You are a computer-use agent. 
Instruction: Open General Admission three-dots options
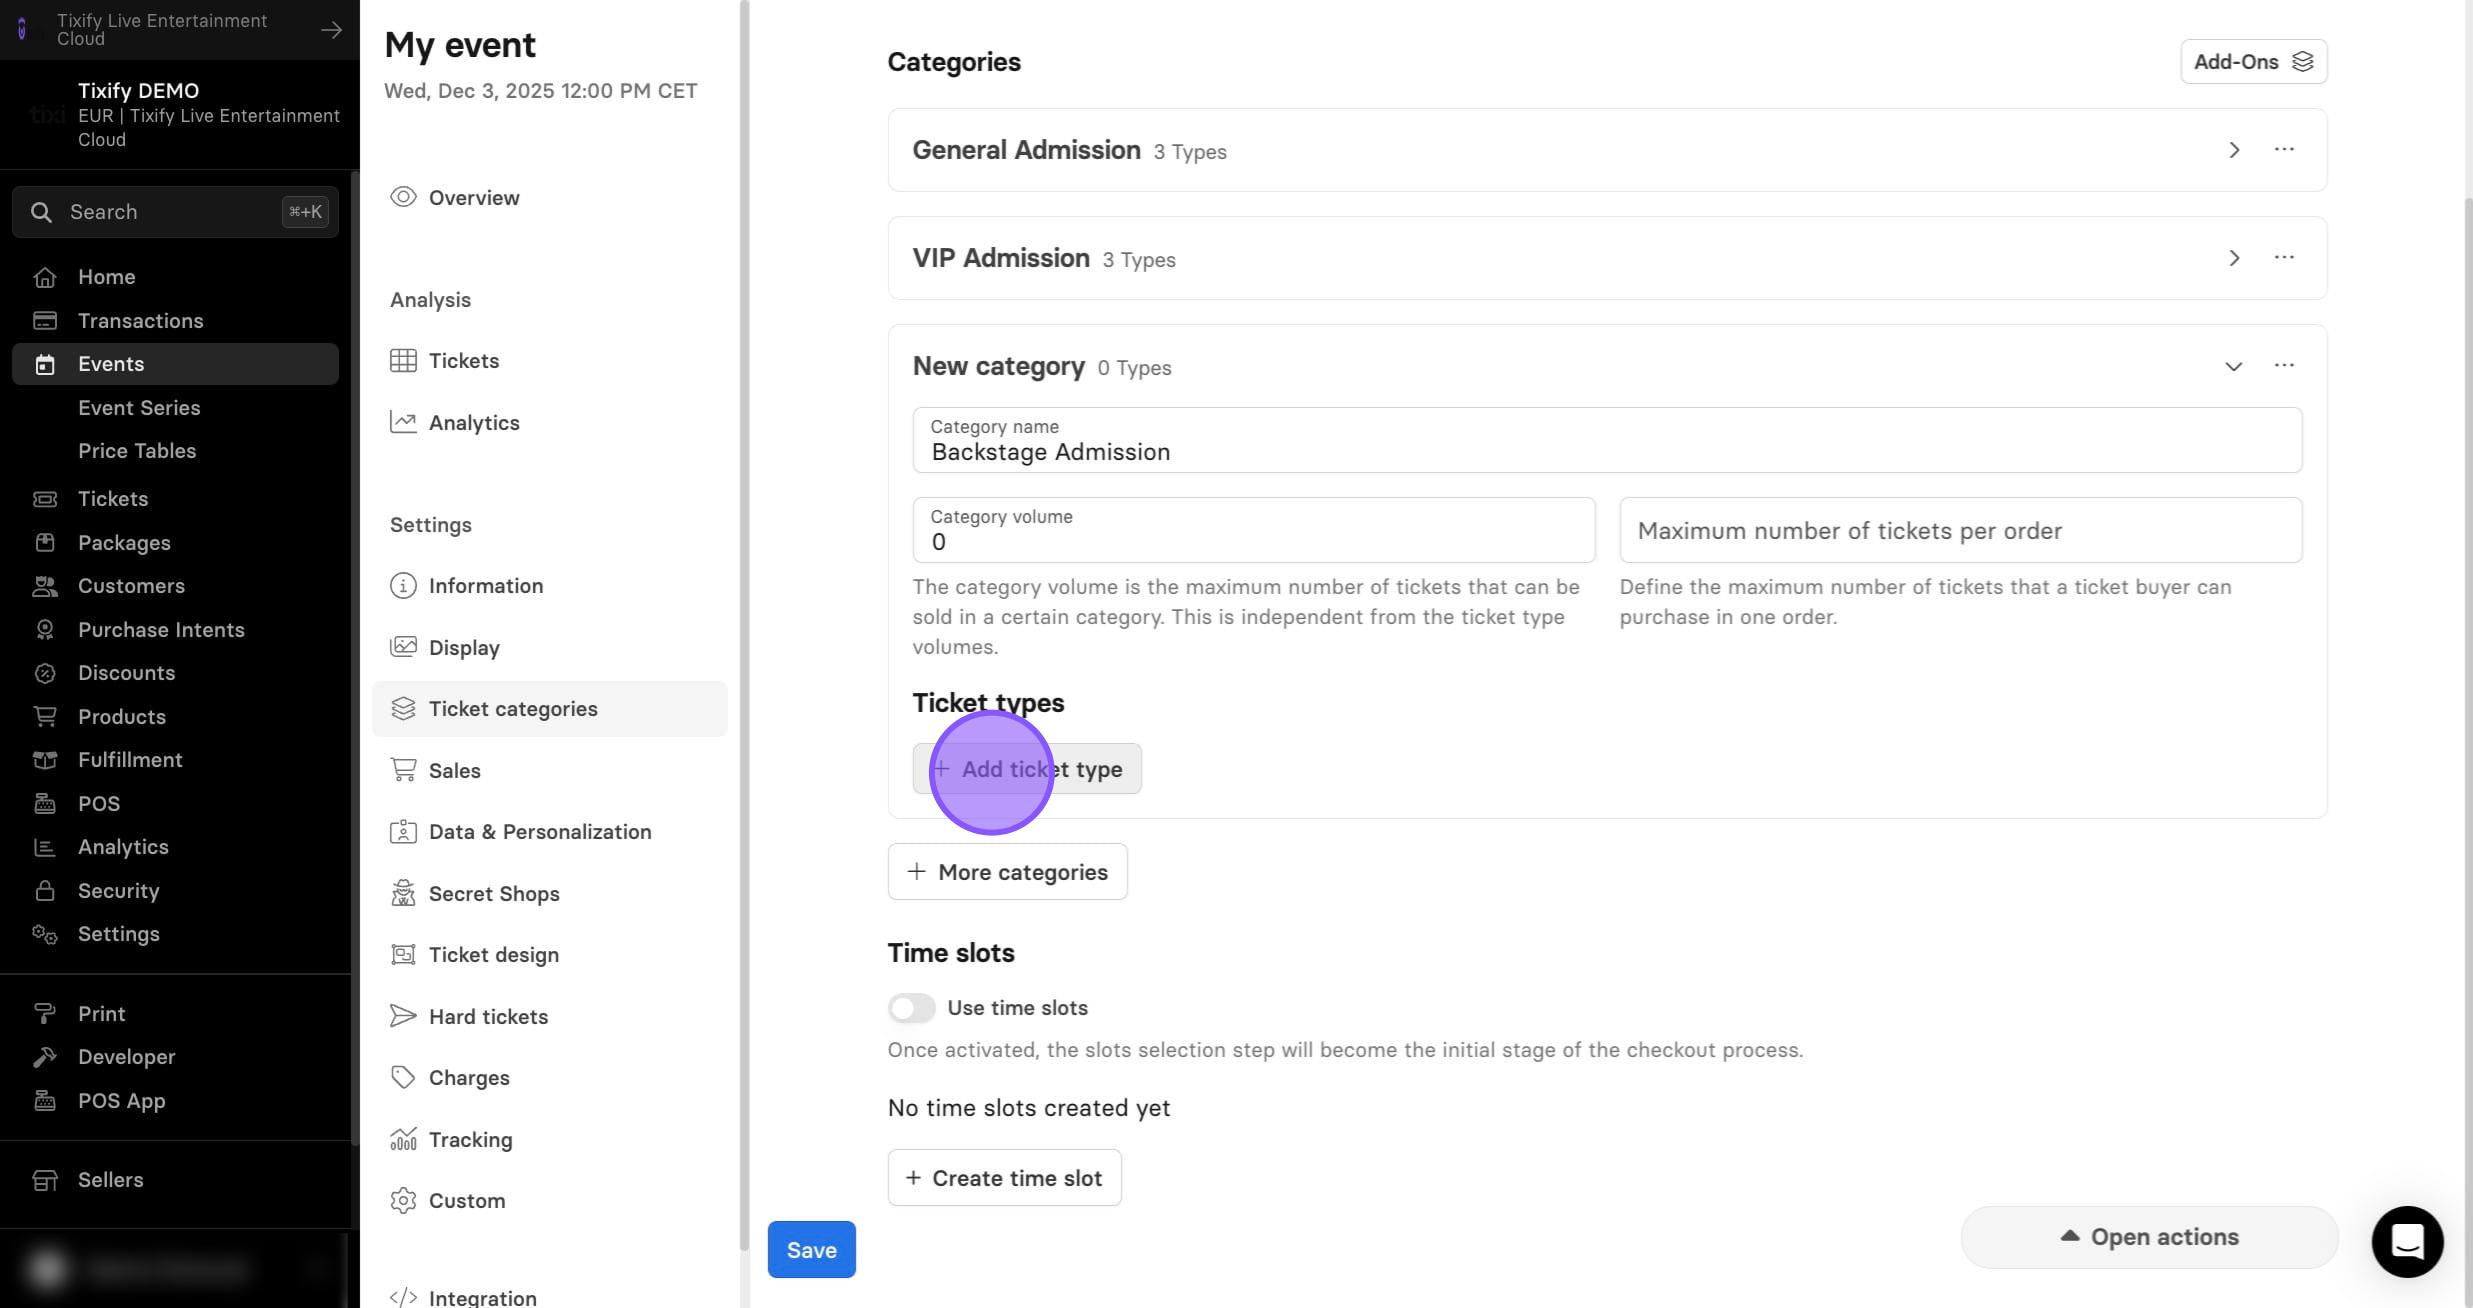(x=2284, y=149)
